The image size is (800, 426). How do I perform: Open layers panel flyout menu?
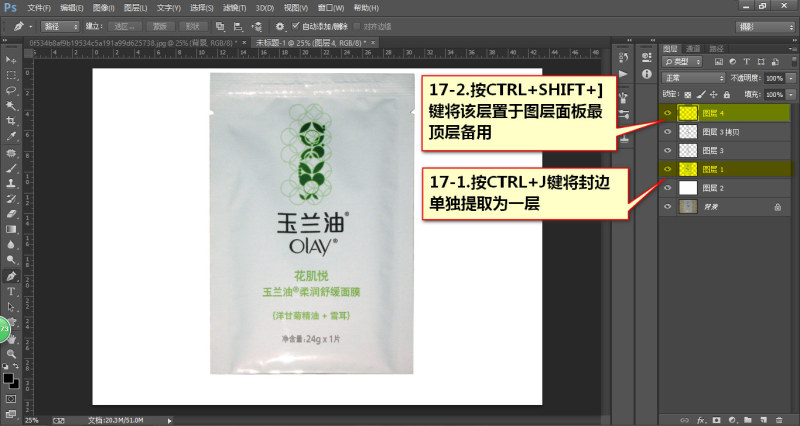tap(792, 48)
